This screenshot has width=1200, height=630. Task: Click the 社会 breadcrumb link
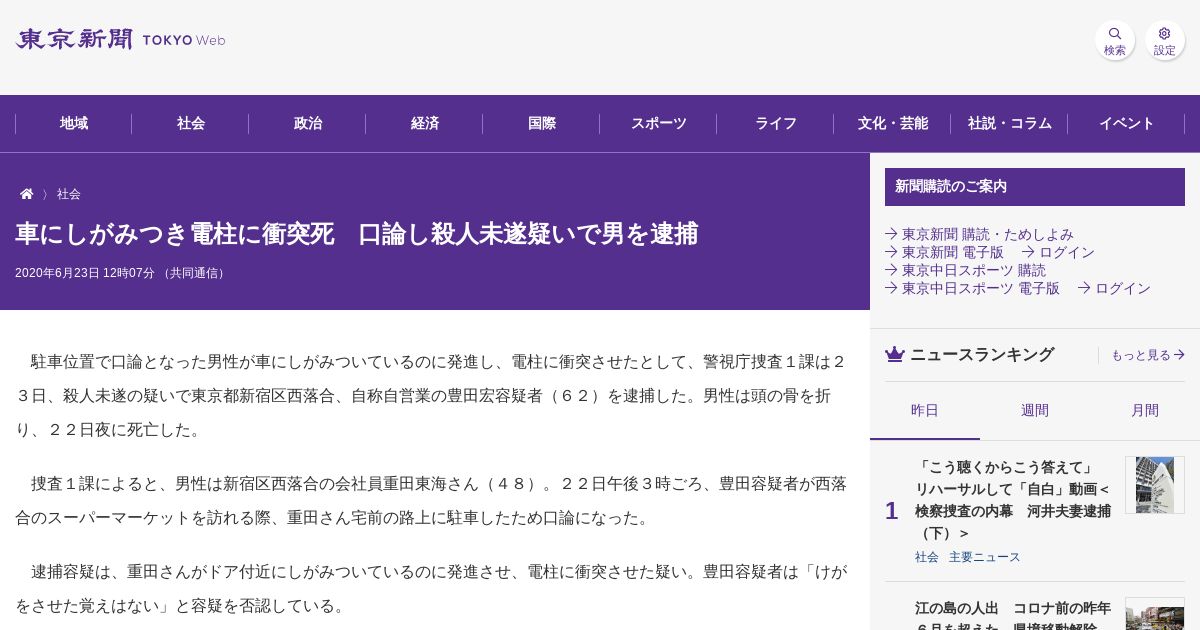coord(69,194)
